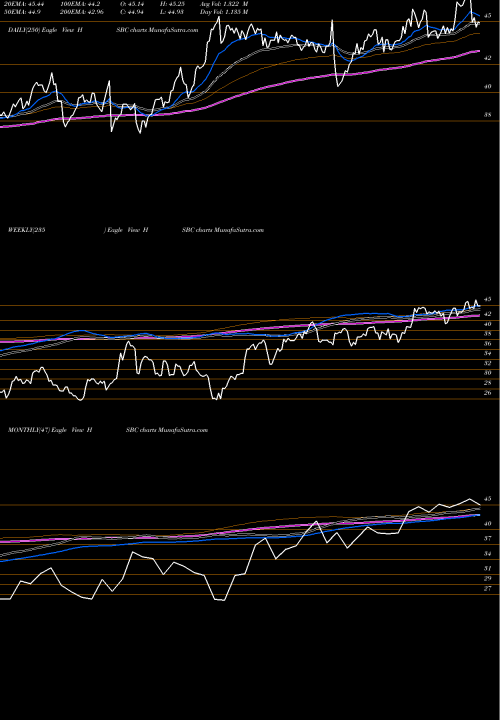Click the 26 axis label on weekly chart
Screen dimensions: 500x720
tap(488, 393)
